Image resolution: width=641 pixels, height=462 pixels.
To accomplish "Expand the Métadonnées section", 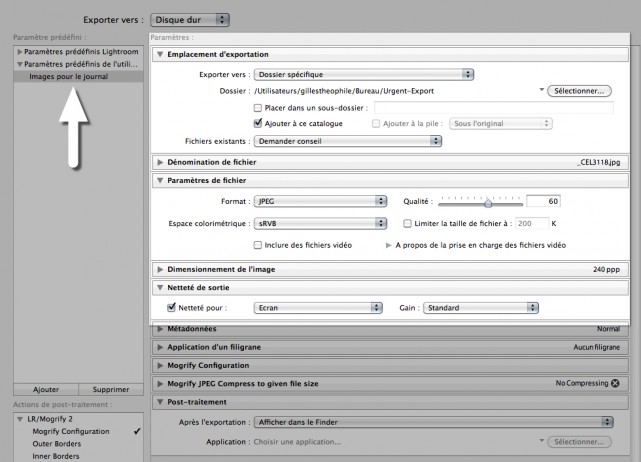I will (160, 329).
